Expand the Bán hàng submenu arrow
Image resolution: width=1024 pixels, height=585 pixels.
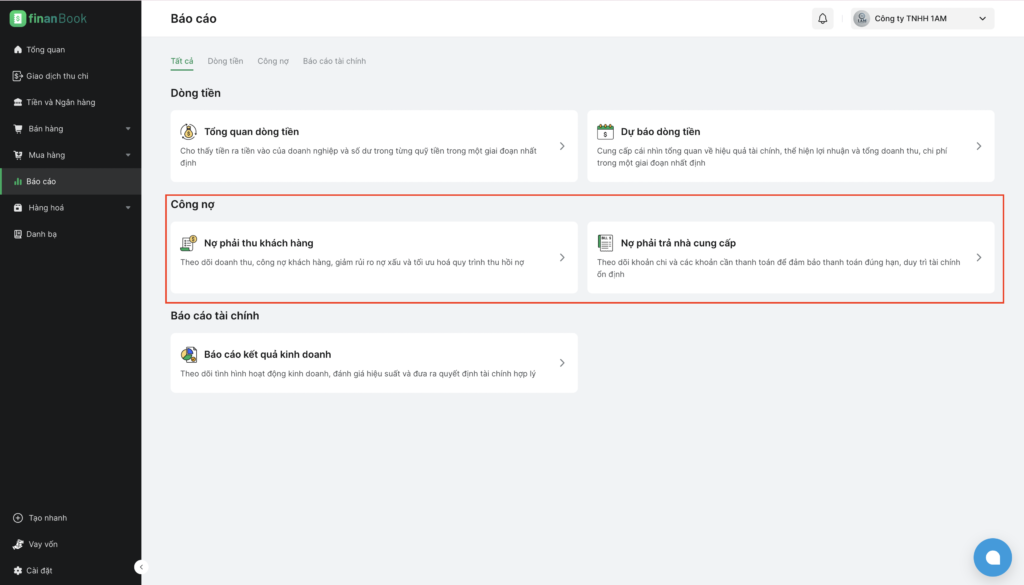coord(128,129)
